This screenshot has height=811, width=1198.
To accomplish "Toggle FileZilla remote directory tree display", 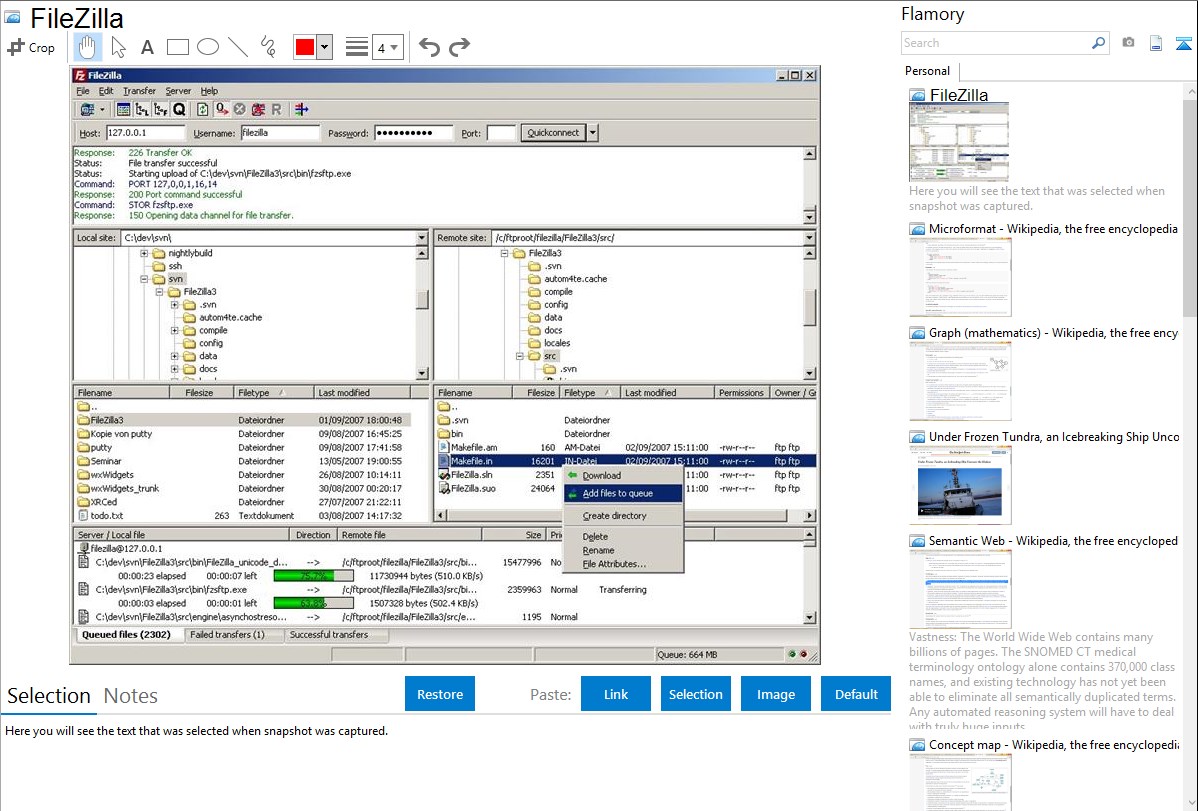I will (x=160, y=109).
